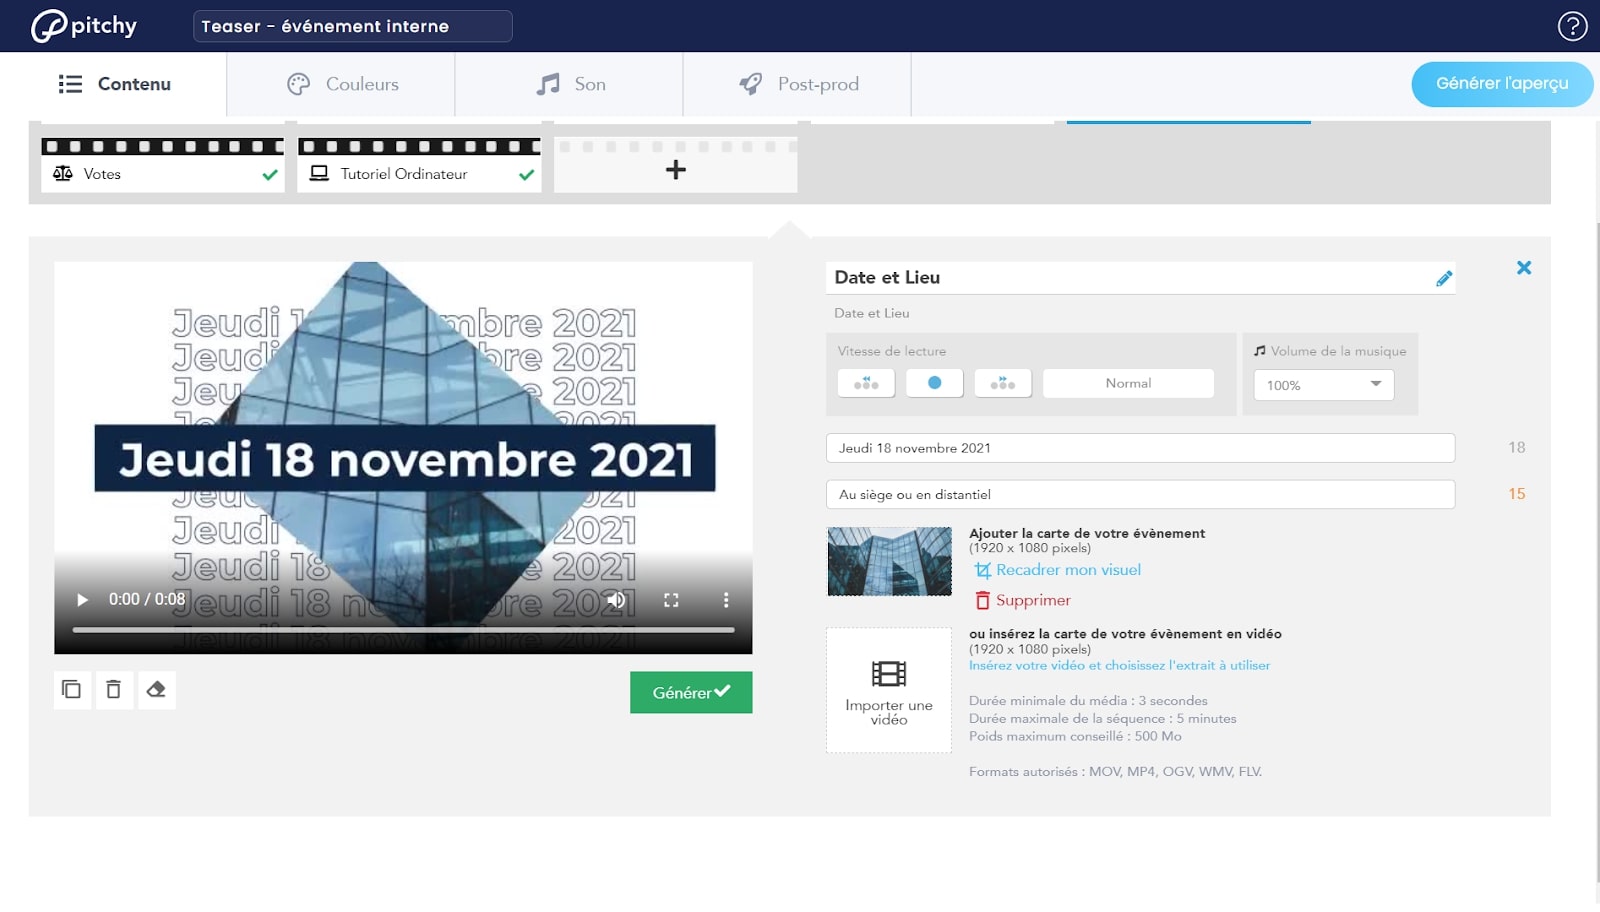Click the Au siège ou en distantiel field
Image resolution: width=1600 pixels, height=912 pixels.
click(x=1140, y=494)
